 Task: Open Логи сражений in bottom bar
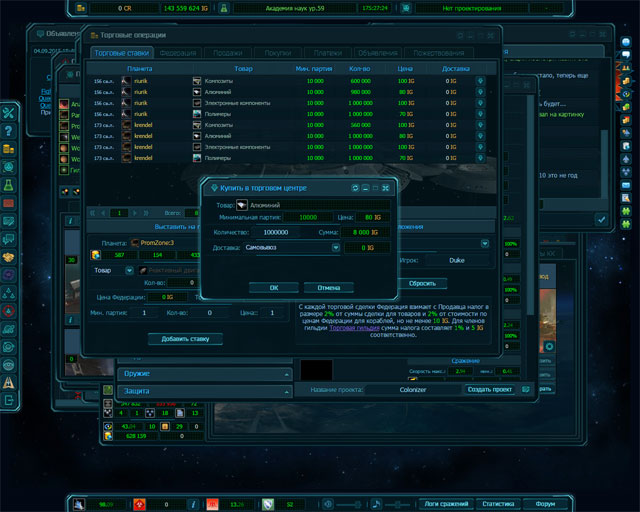click(x=446, y=504)
